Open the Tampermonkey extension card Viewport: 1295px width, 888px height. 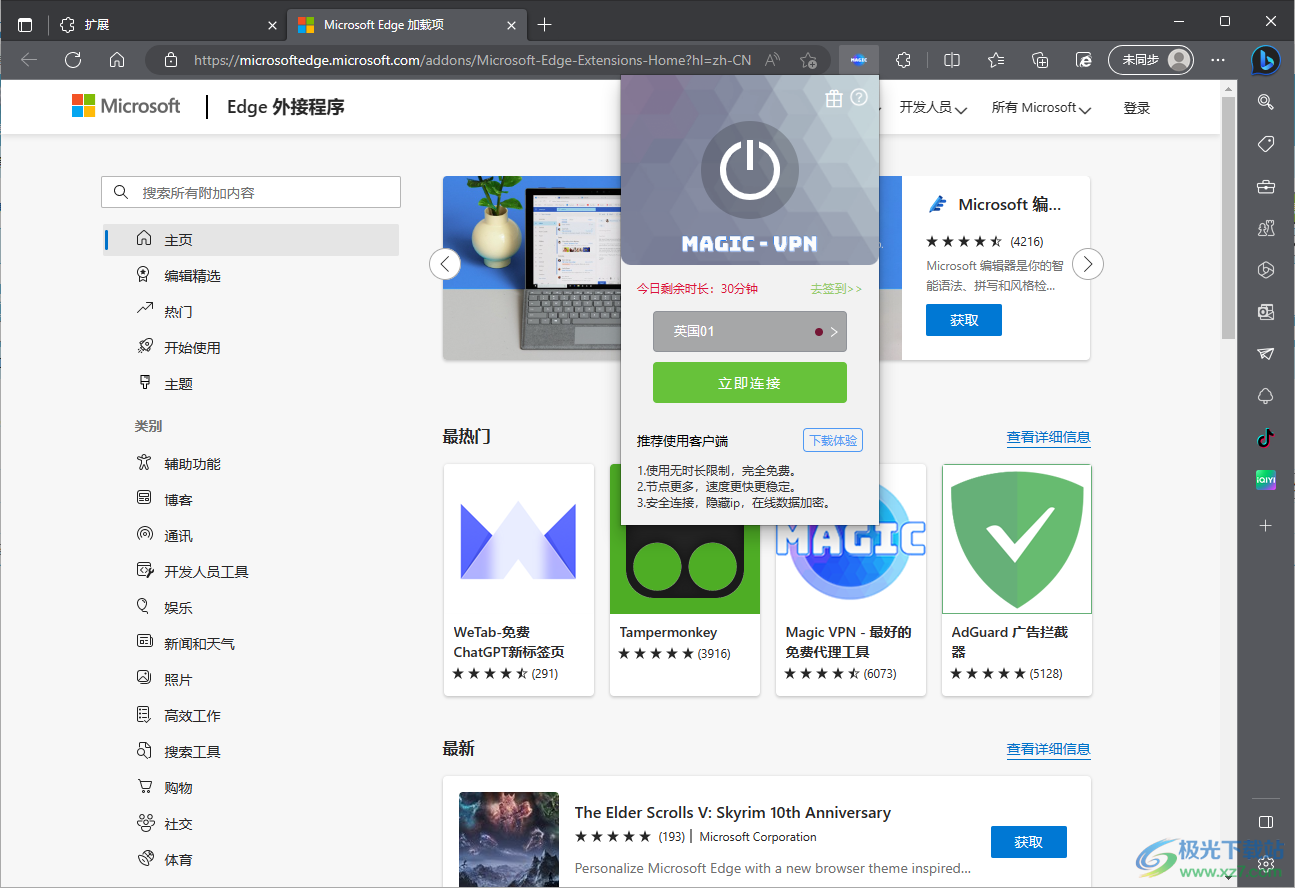point(685,580)
